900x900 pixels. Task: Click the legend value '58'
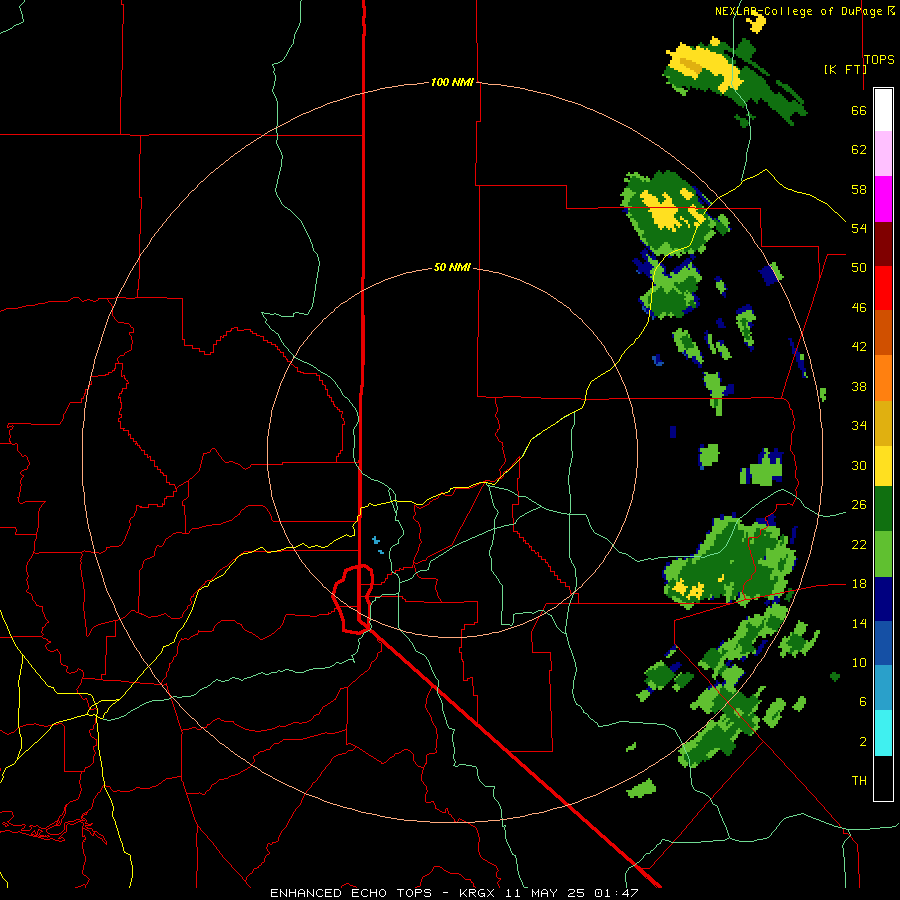(x=859, y=189)
